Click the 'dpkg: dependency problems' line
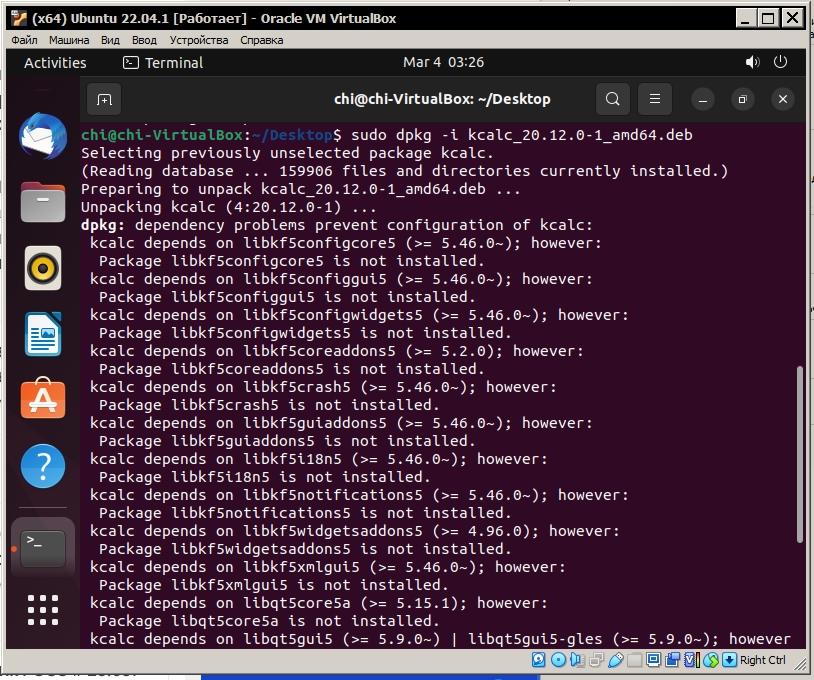Viewport: 814px width, 680px height. (336, 225)
